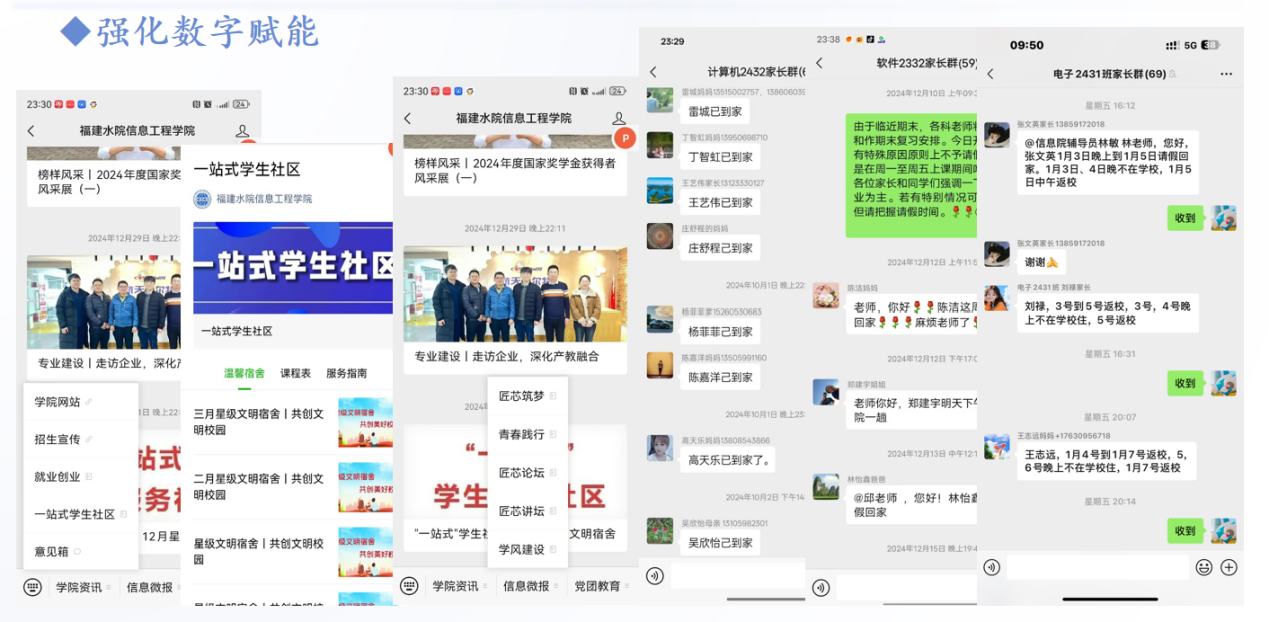Tap back arrow in leftmost 福建水院信息工程学院 screen
1269x622 pixels.
31,131
